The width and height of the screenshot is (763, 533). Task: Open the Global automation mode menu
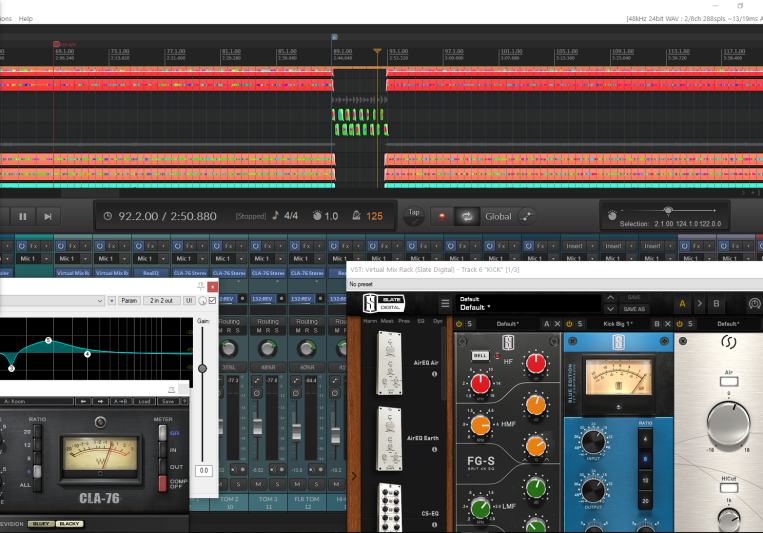click(498, 217)
